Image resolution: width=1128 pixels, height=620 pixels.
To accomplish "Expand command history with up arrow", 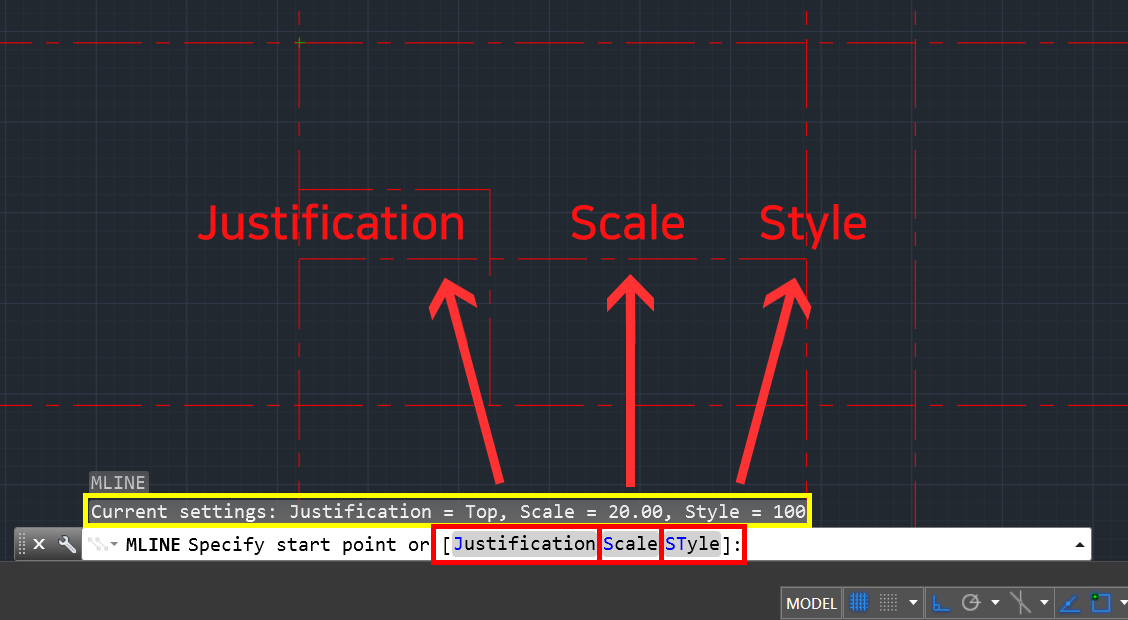I will (x=1080, y=545).
